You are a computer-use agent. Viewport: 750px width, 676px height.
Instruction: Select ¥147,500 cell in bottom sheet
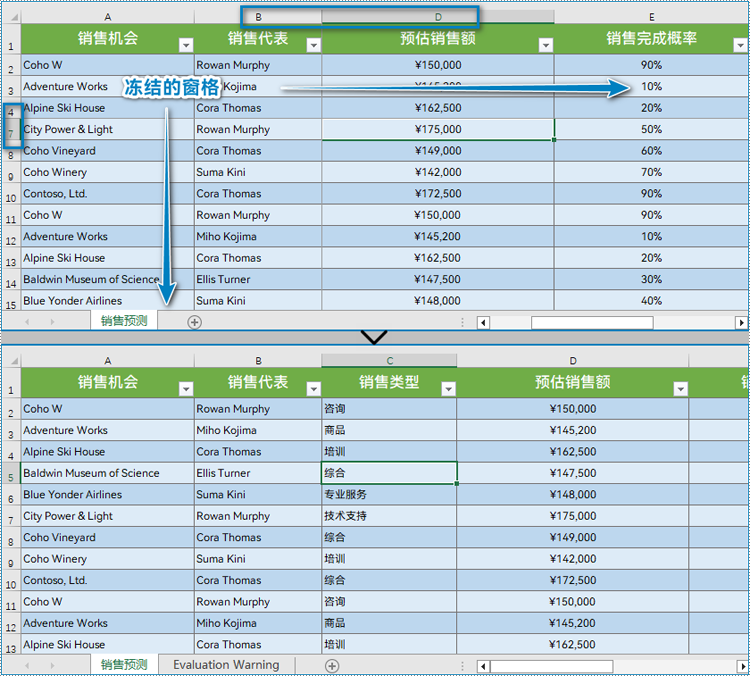coord(573,473)
